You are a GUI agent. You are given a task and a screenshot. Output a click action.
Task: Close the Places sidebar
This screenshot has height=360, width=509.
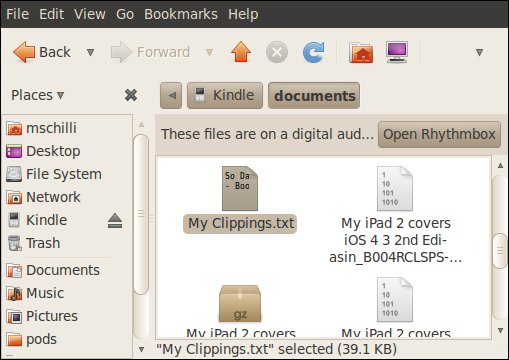tap(131, 95)
